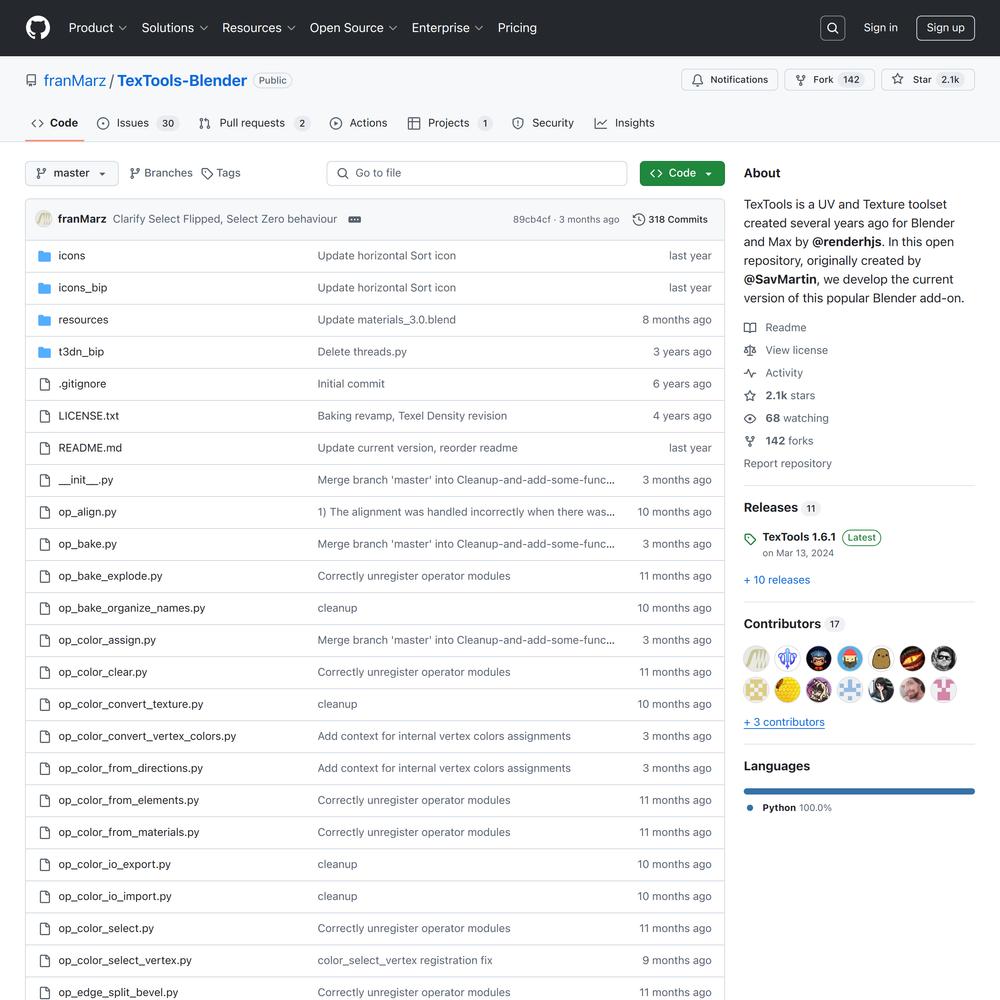
Task: Click the Fork button
Action: coord(829,80)
